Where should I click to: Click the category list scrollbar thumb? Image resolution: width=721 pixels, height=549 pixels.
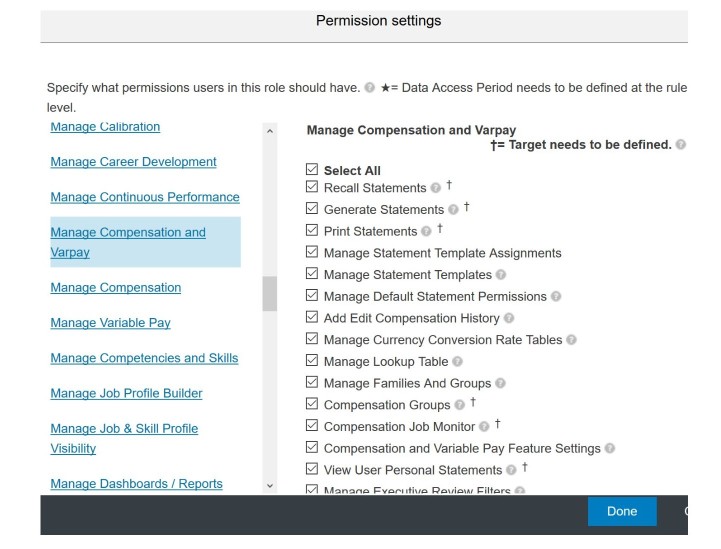click(x=270, y=294)
